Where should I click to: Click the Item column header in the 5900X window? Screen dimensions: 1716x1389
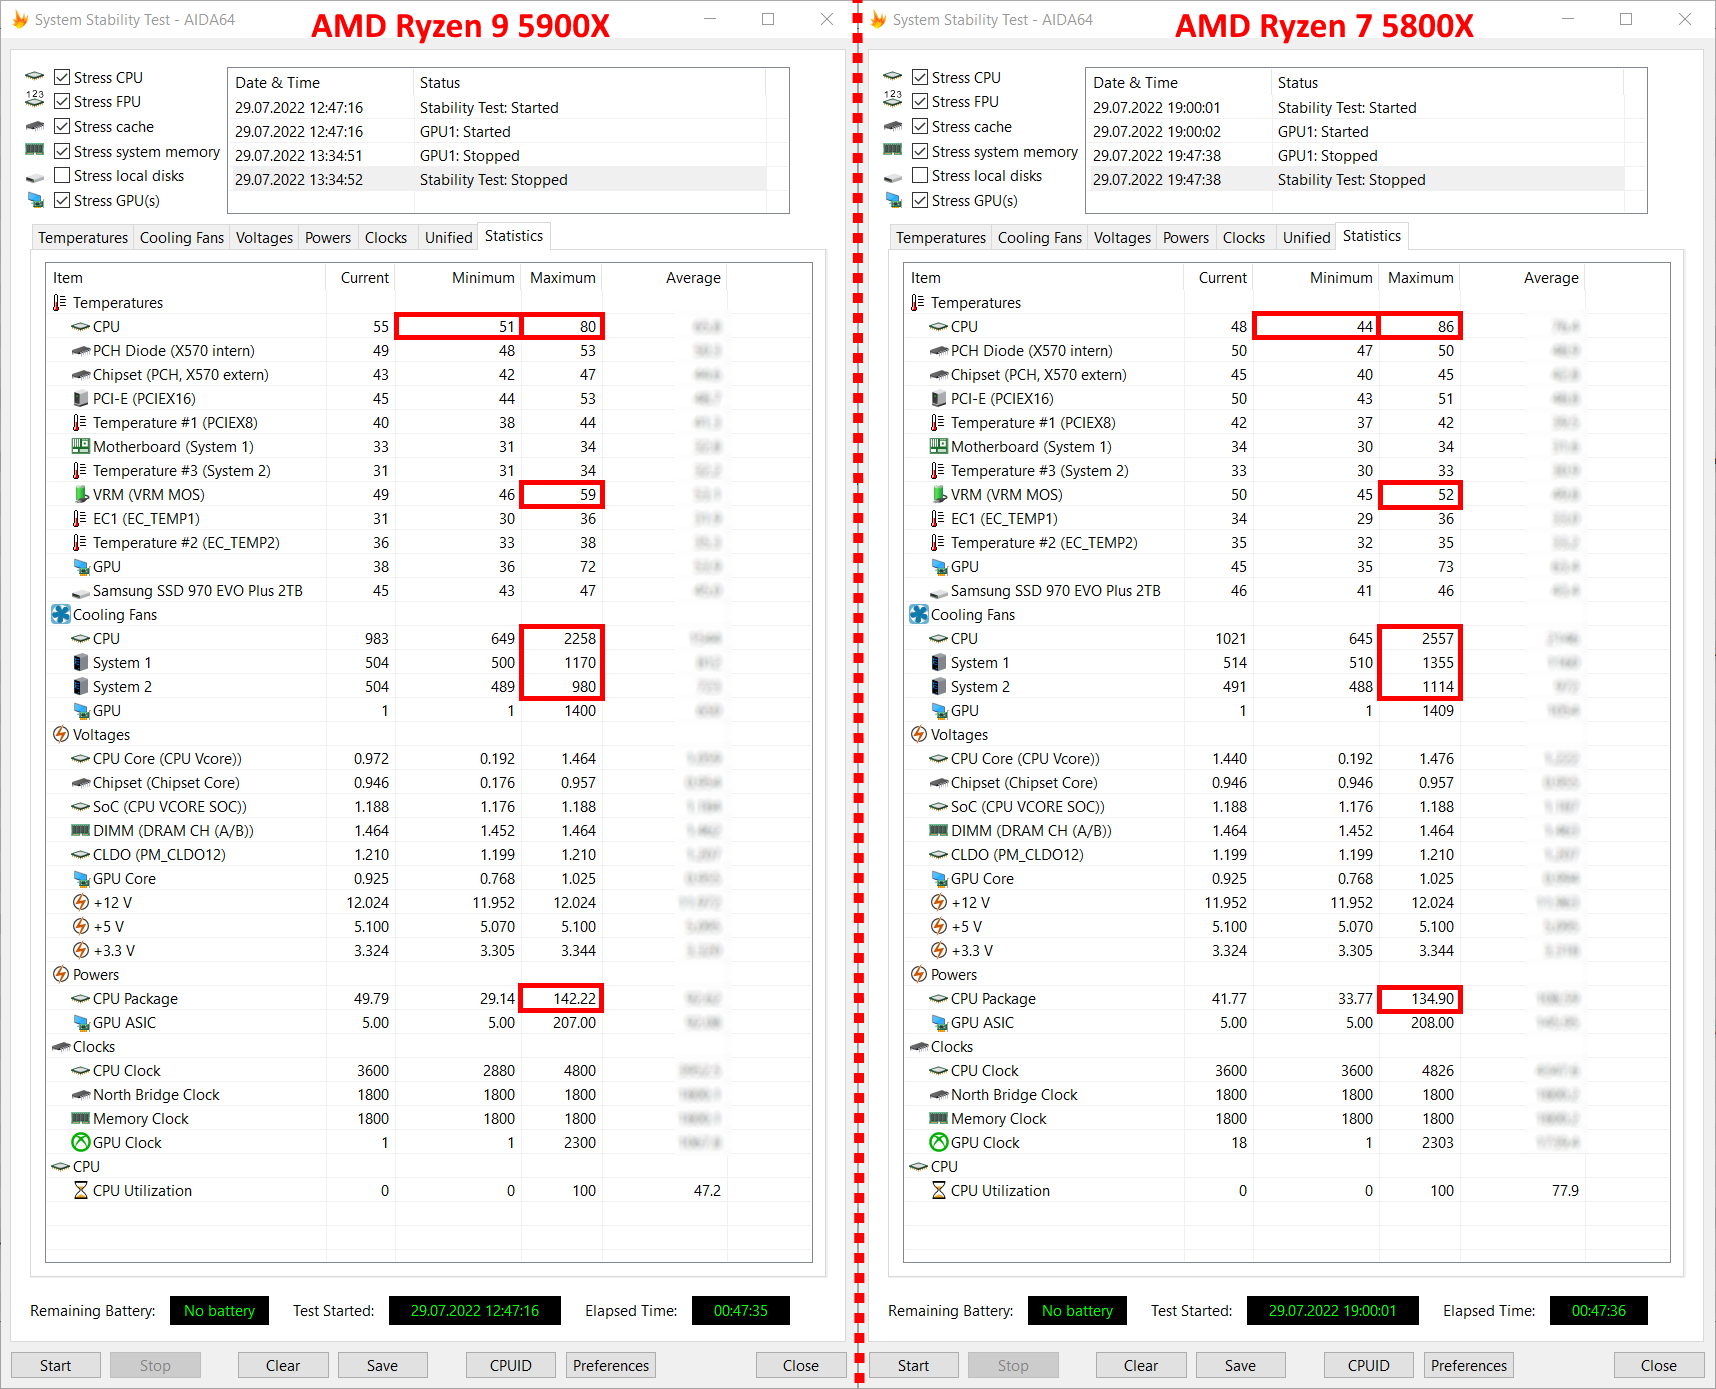[186, 278]
